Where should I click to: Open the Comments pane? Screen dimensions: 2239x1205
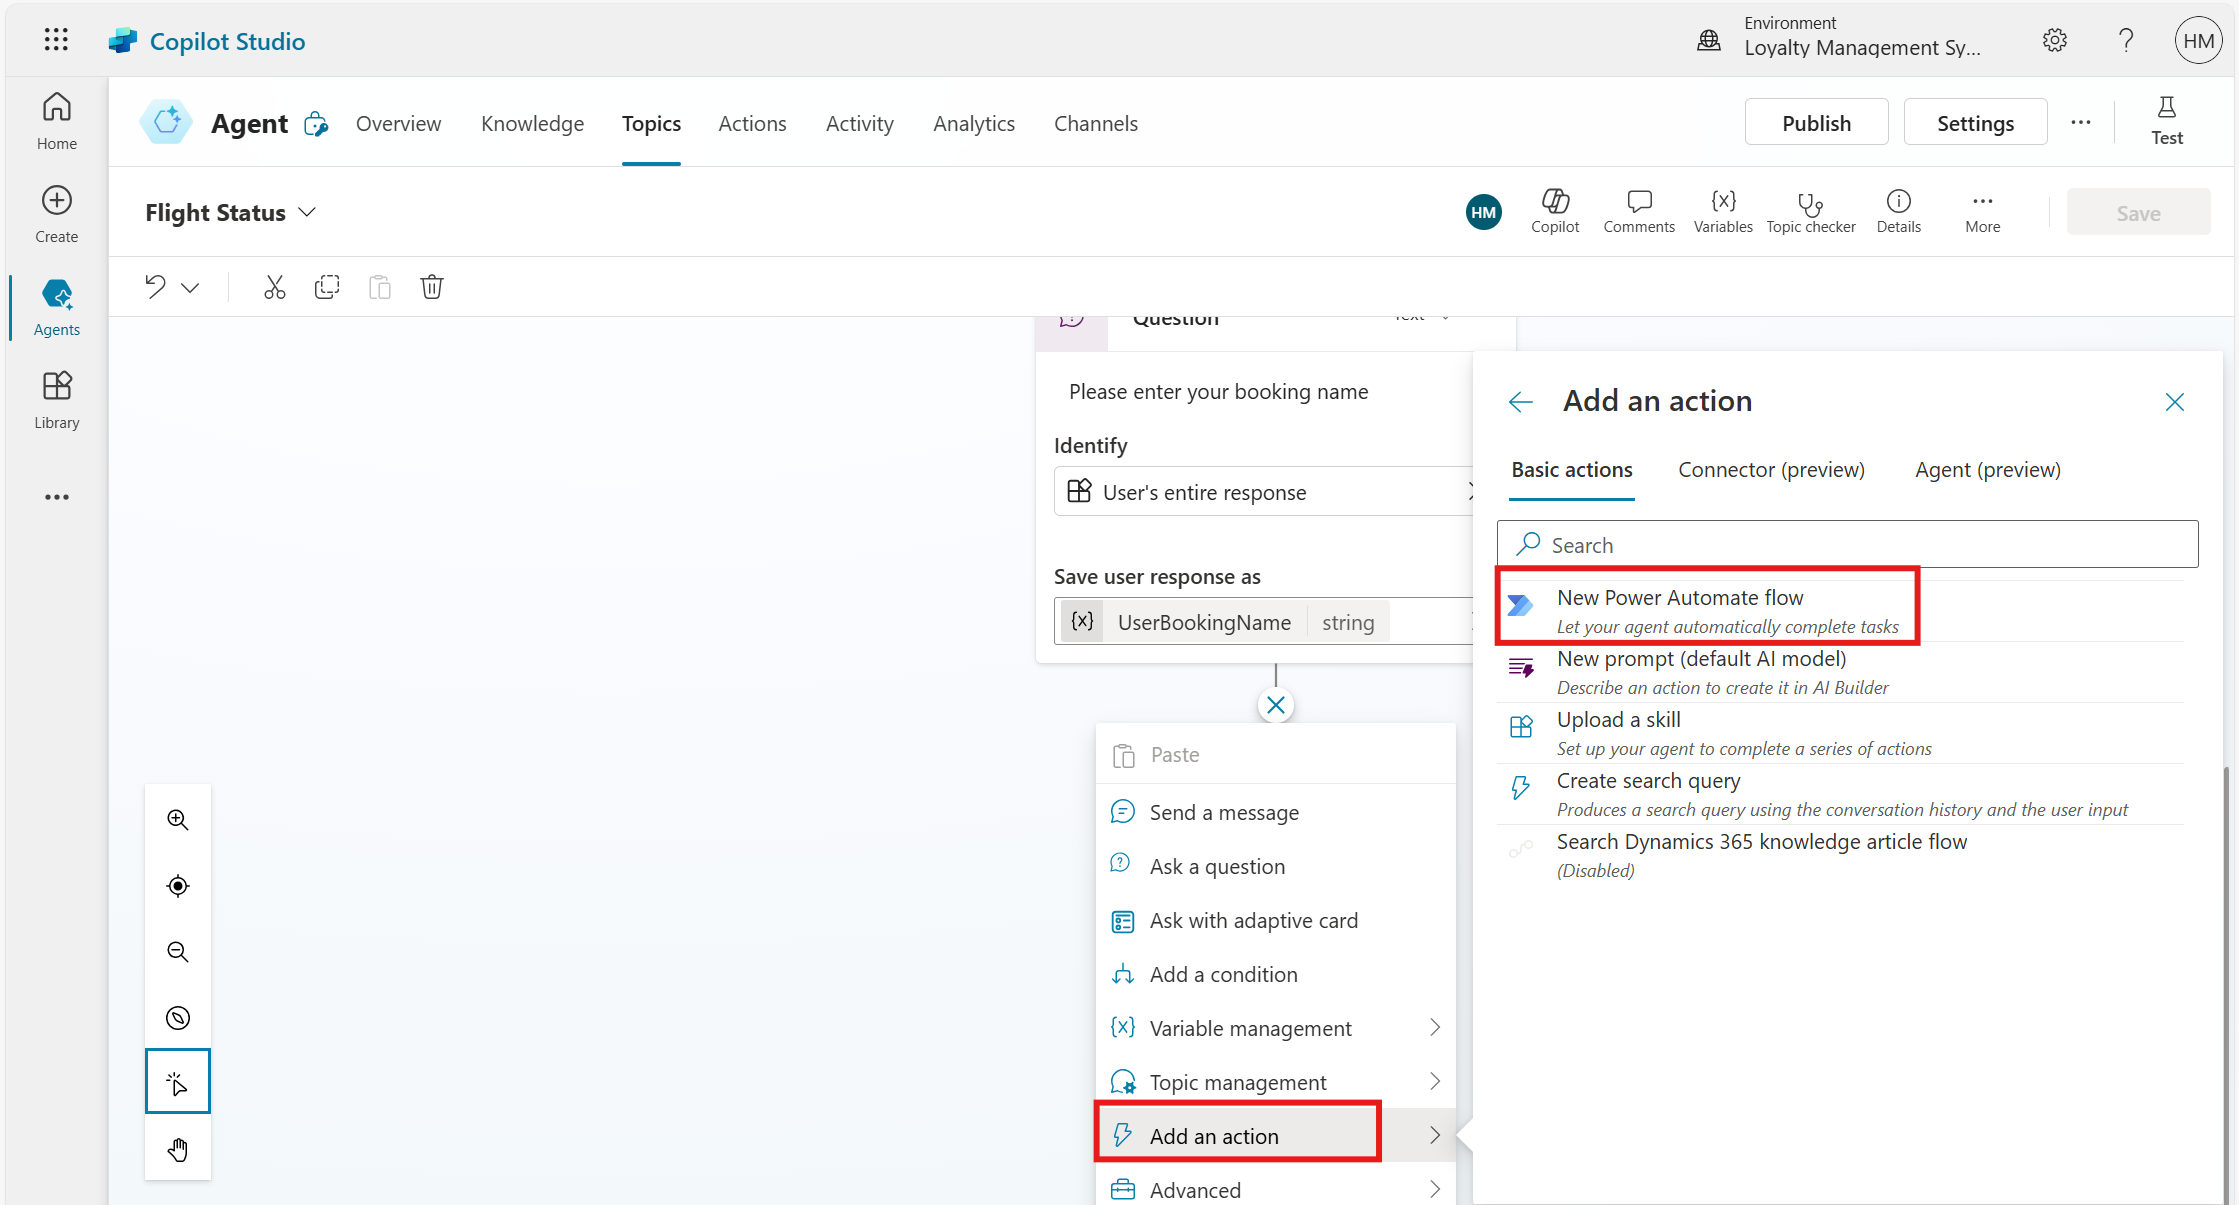1638,212
